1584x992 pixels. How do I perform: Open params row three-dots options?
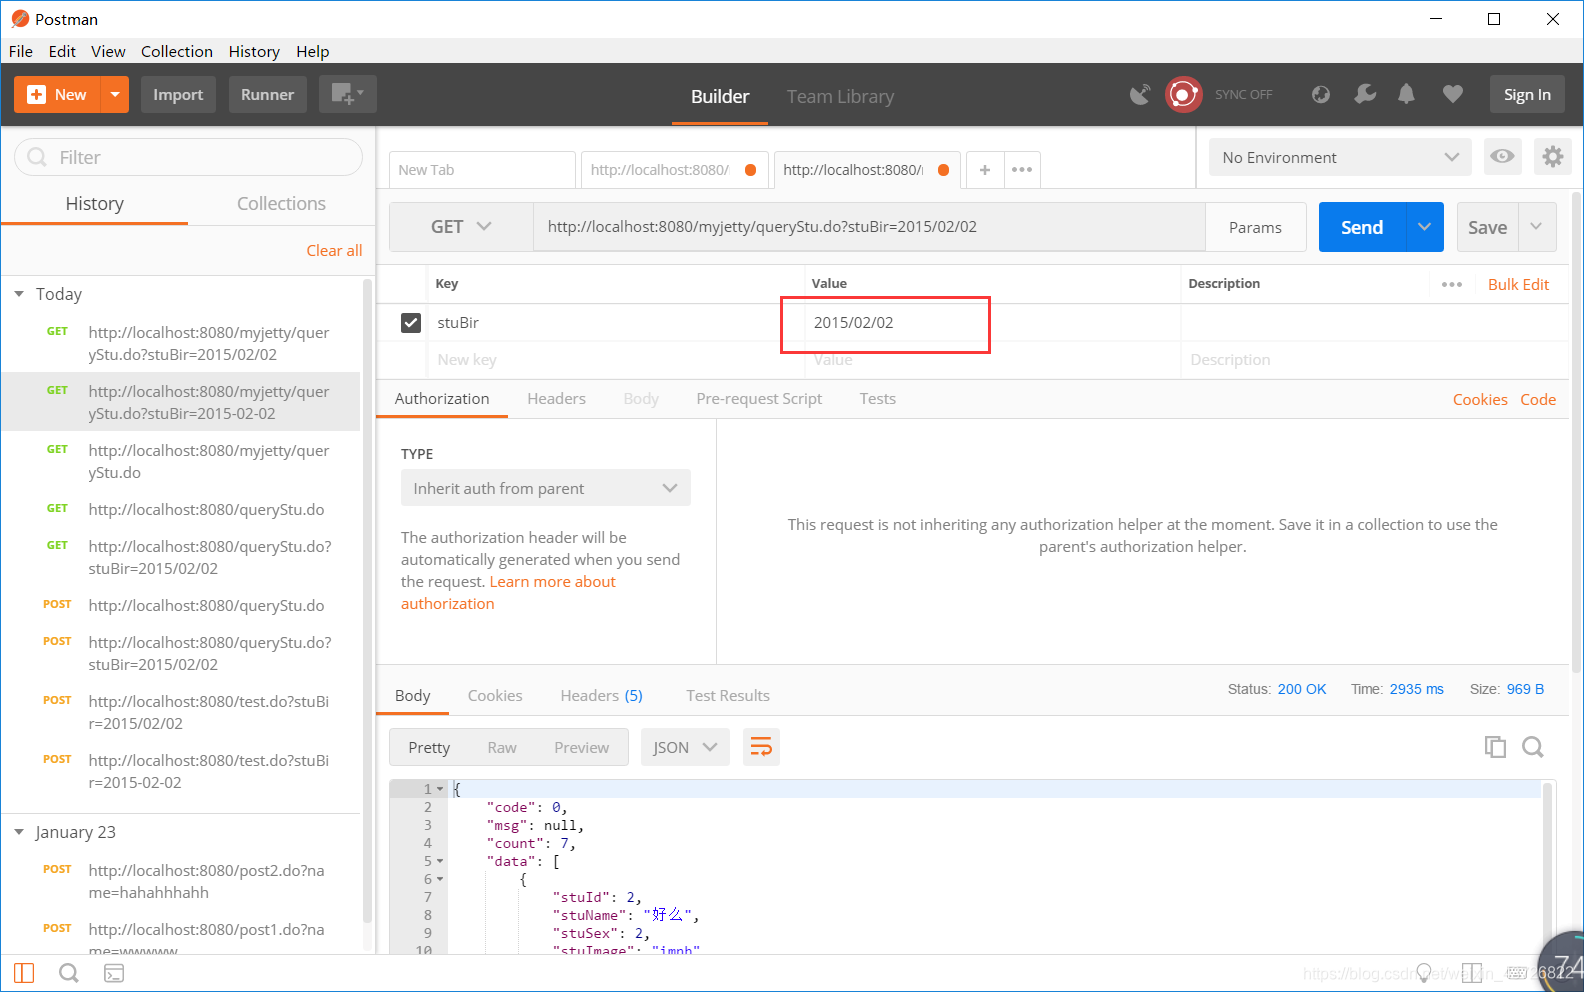[x=1452, y=284]
